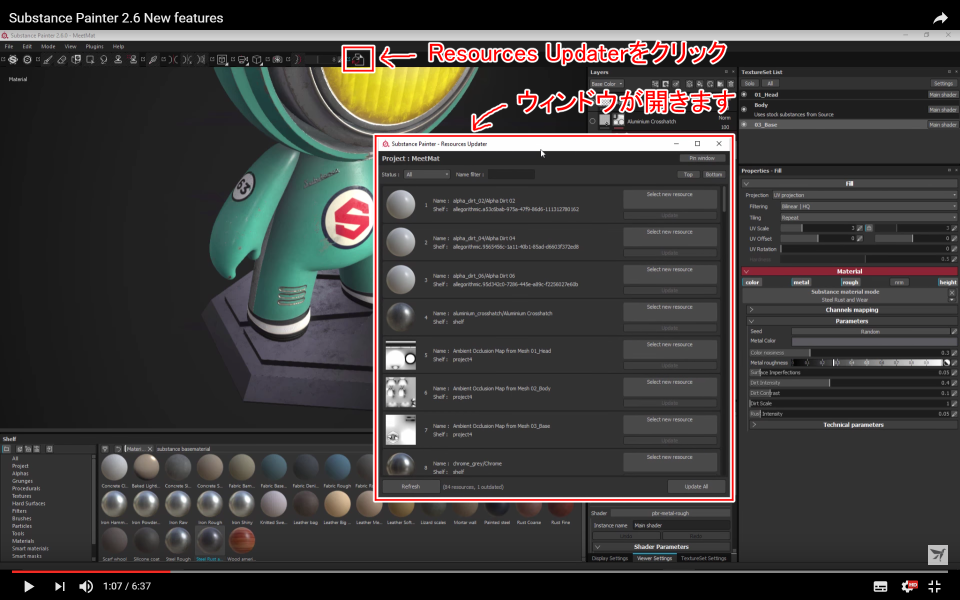This screenshot has width=960, height=600.
Task: Select the Eraser tool
Action: 62,59
